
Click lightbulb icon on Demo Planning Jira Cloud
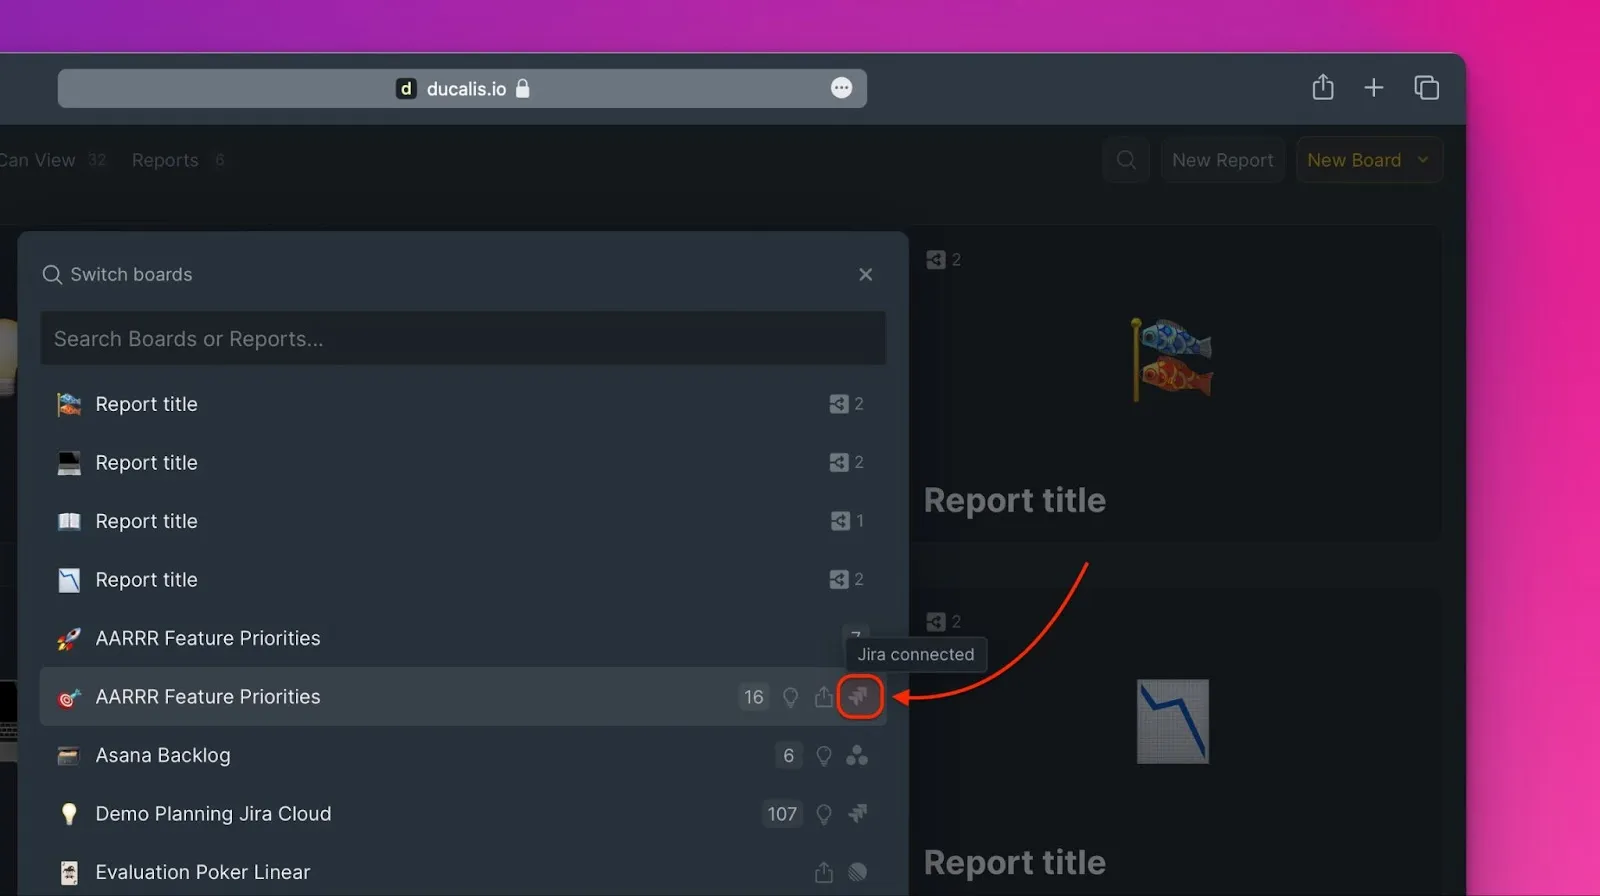pyautogui.click(x=823, y=814)
